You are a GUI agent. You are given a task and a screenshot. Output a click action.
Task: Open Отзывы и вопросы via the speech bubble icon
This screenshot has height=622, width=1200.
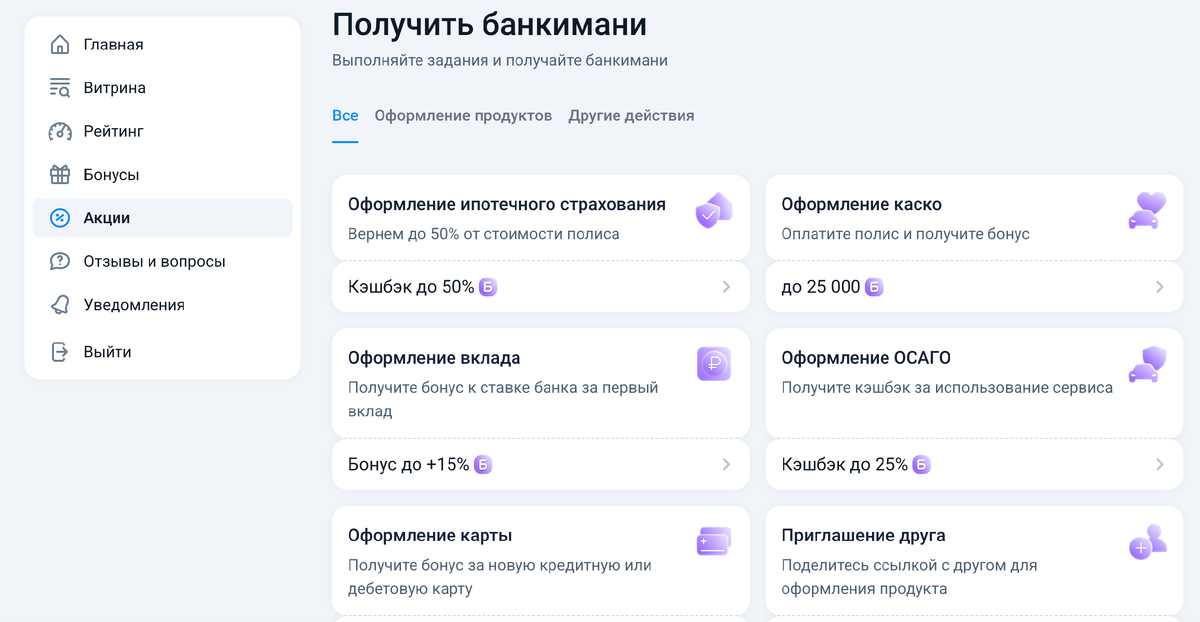tap(58, 261)
